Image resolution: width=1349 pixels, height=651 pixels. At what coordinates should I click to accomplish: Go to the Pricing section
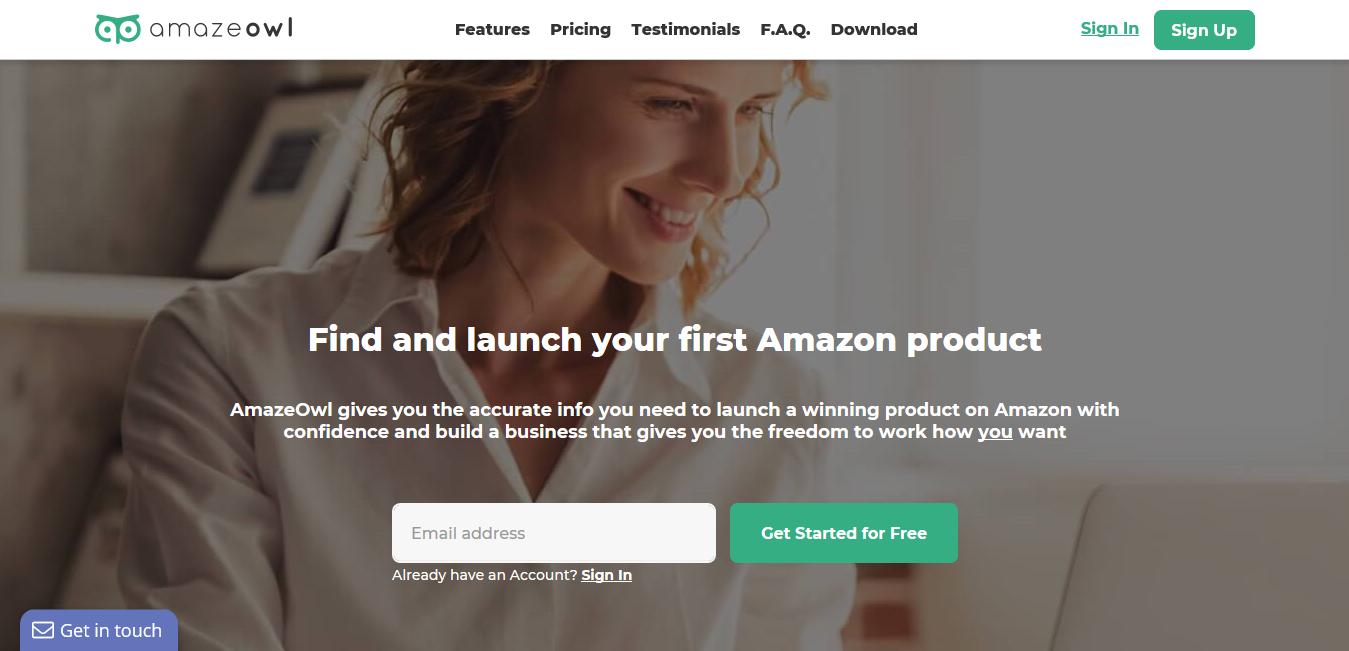[x=580, y=30]
